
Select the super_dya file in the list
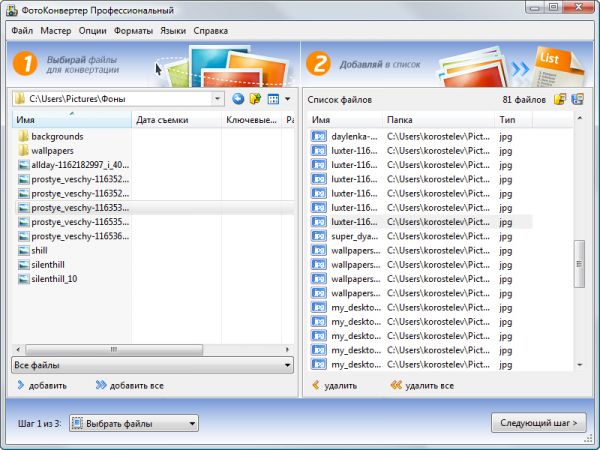click(420, 236)
